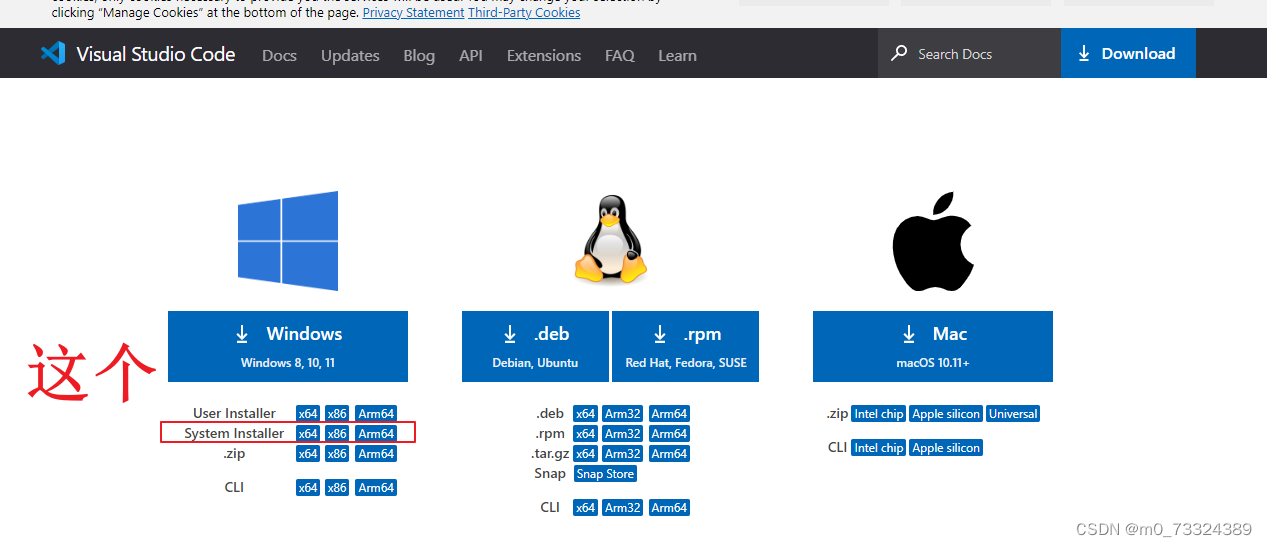
Task: Download Mac .zip Apple silicon build
Action: [946, 414]
